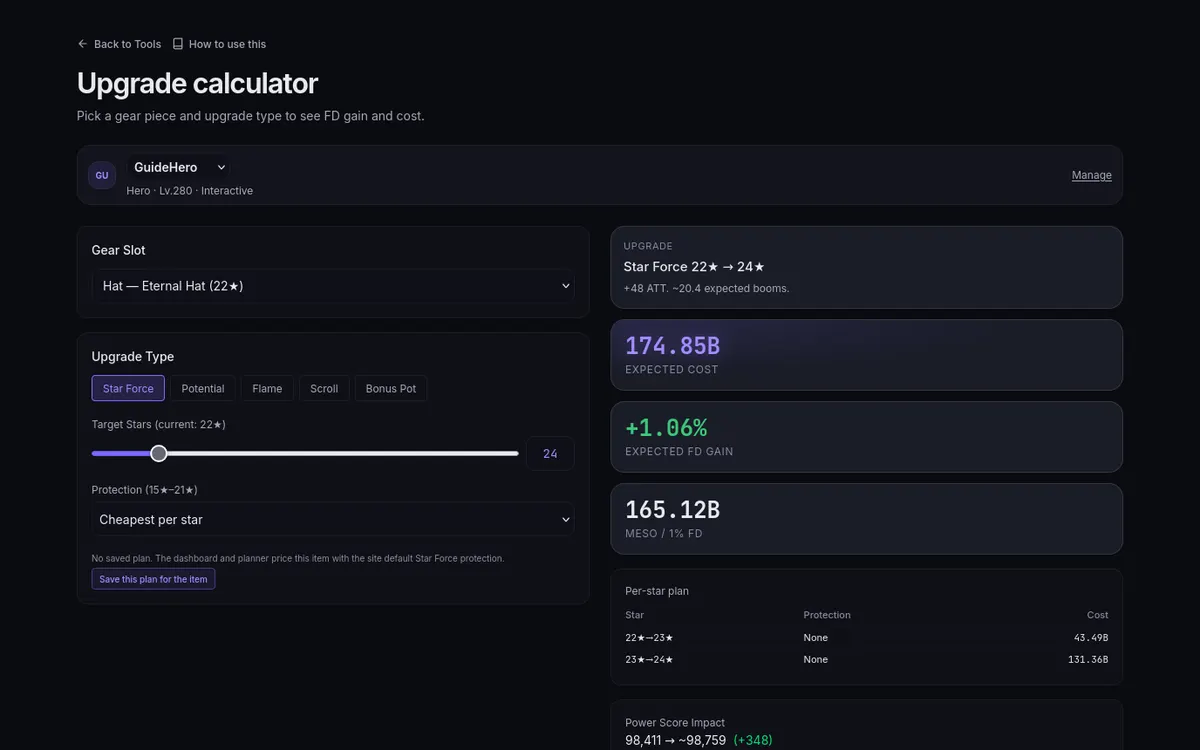
Task: Click the Target Stars slider handle
Action: click(158, 453)
